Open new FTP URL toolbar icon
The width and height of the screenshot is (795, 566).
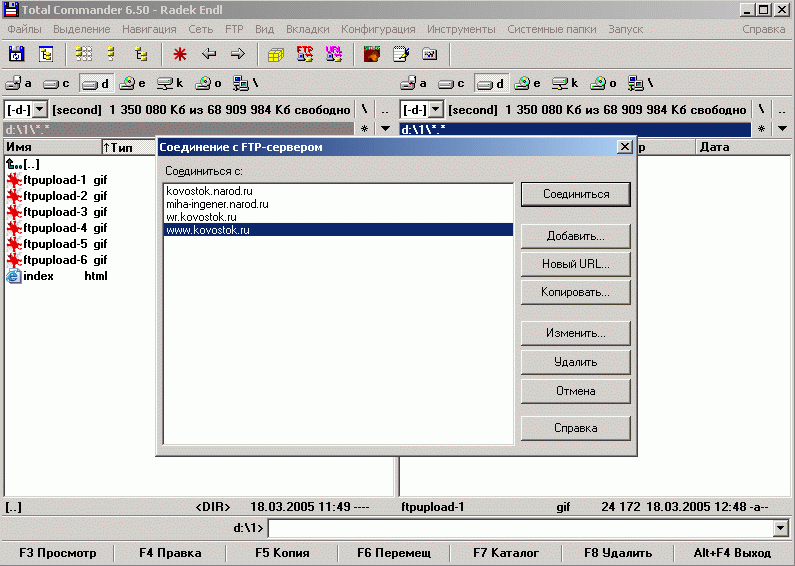tap(334, 54)
